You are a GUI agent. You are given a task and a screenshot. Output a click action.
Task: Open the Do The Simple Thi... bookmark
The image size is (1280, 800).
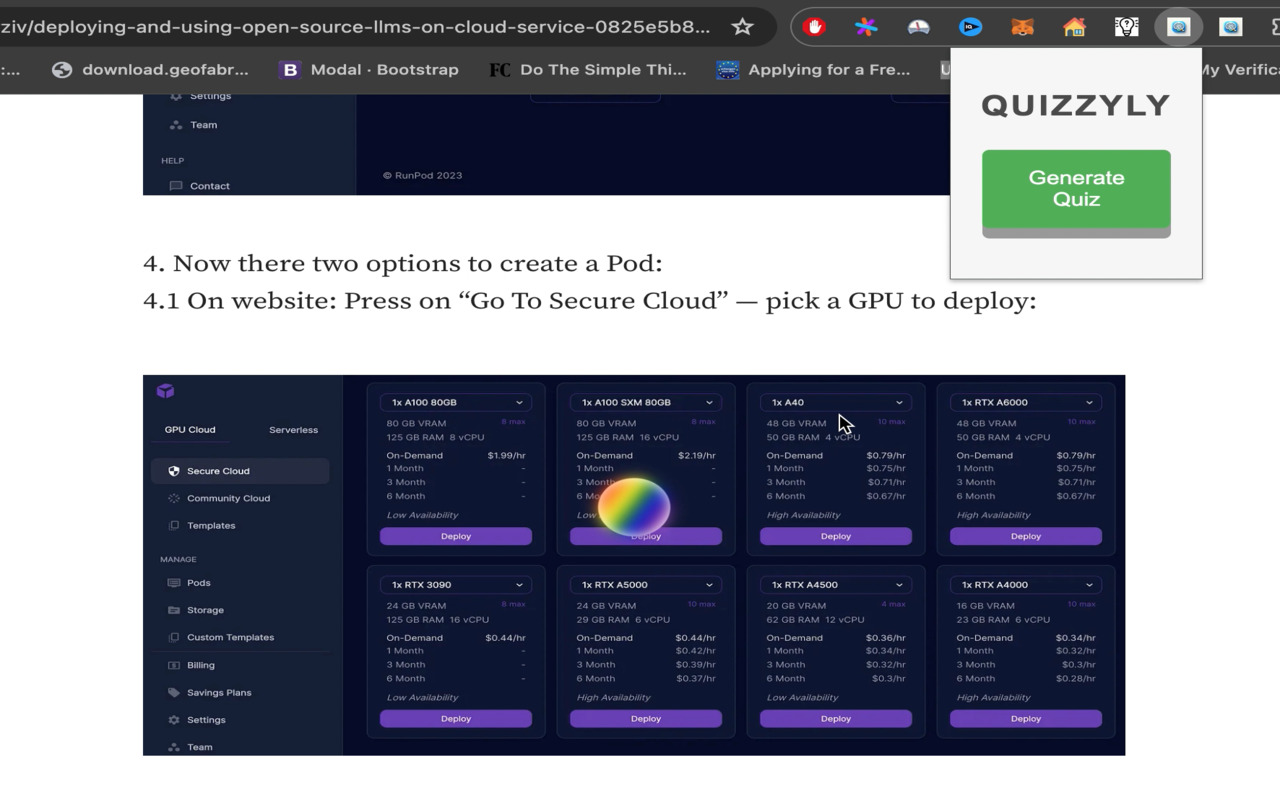pos(588,69)
